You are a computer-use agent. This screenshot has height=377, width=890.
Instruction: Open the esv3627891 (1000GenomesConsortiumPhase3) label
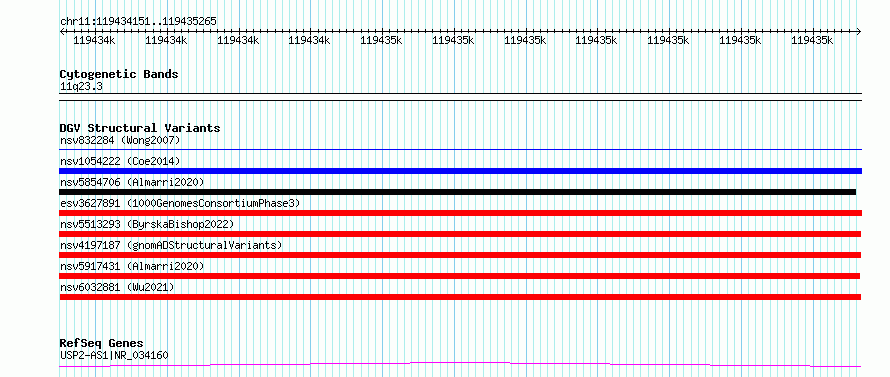[x=180, y=203]
